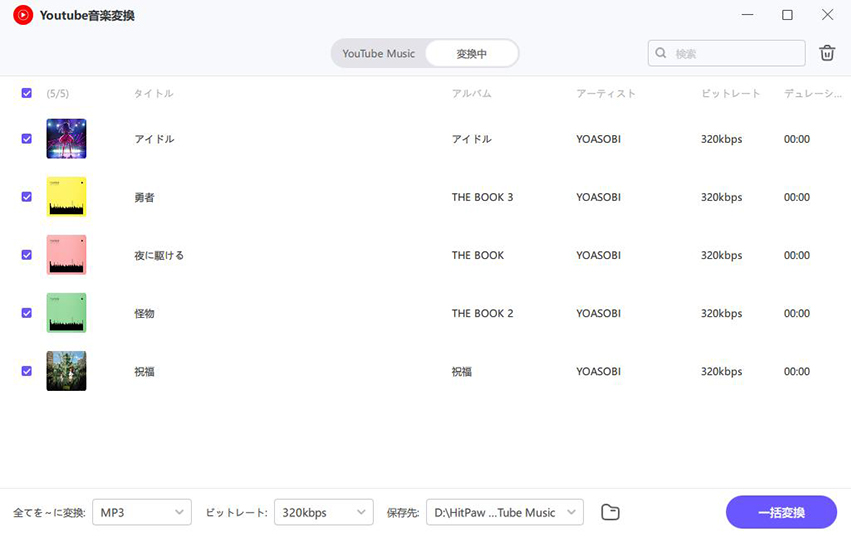Click the ビットレート column header
This screenshot has width=851, height=536.
(x=731, y=93)
